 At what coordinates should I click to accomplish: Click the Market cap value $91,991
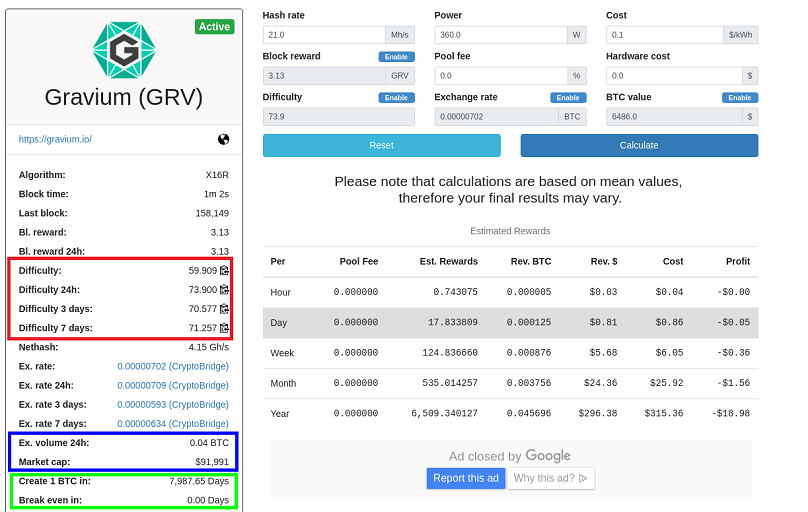212,462
